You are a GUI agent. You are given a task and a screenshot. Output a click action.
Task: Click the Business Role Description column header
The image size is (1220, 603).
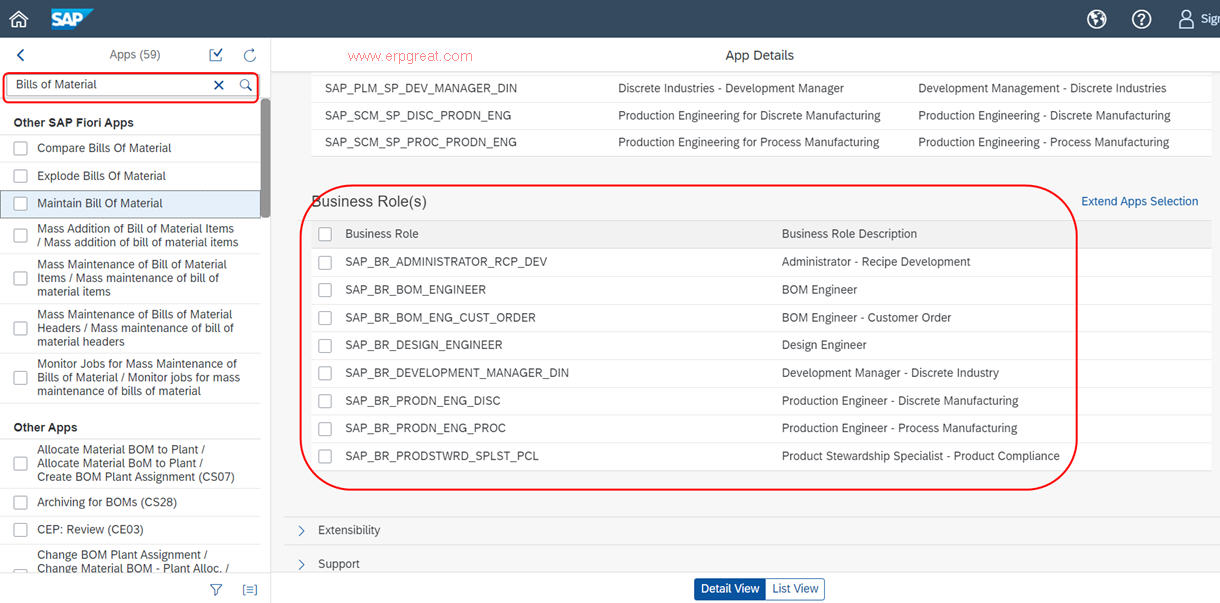pos(849,234)
